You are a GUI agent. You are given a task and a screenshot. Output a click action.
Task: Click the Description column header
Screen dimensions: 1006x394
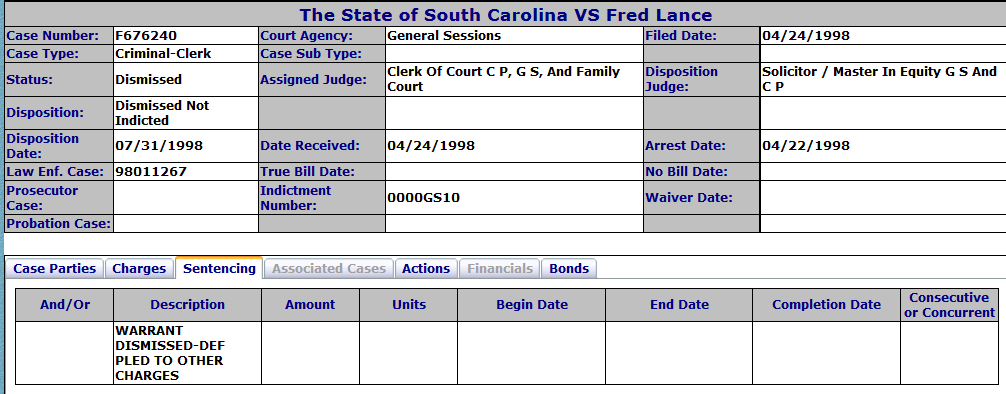point(187,305)
